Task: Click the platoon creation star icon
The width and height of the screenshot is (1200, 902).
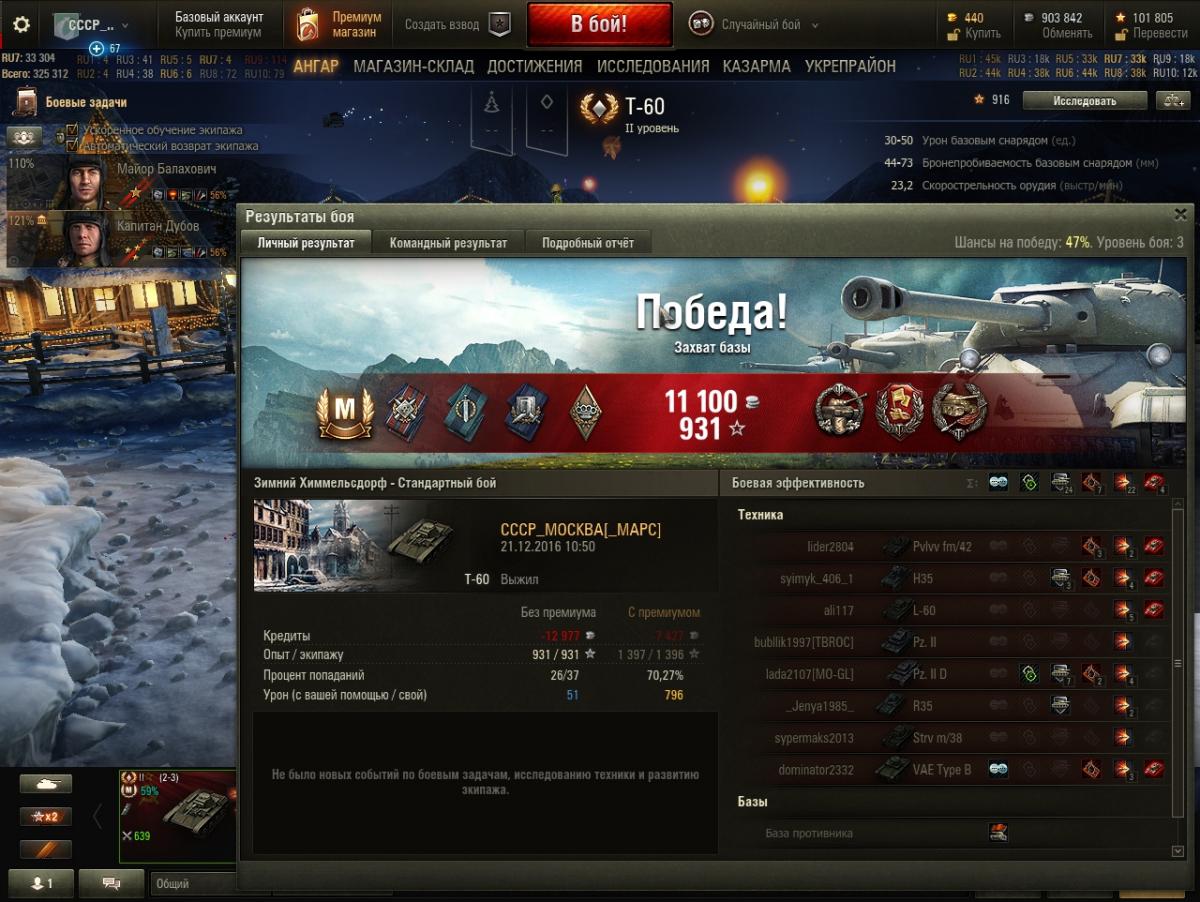Action: [x=499, y=25]
